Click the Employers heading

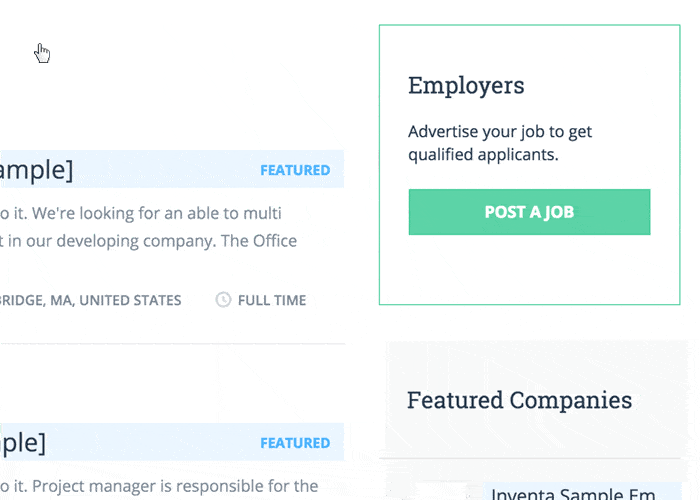point(466,86)
